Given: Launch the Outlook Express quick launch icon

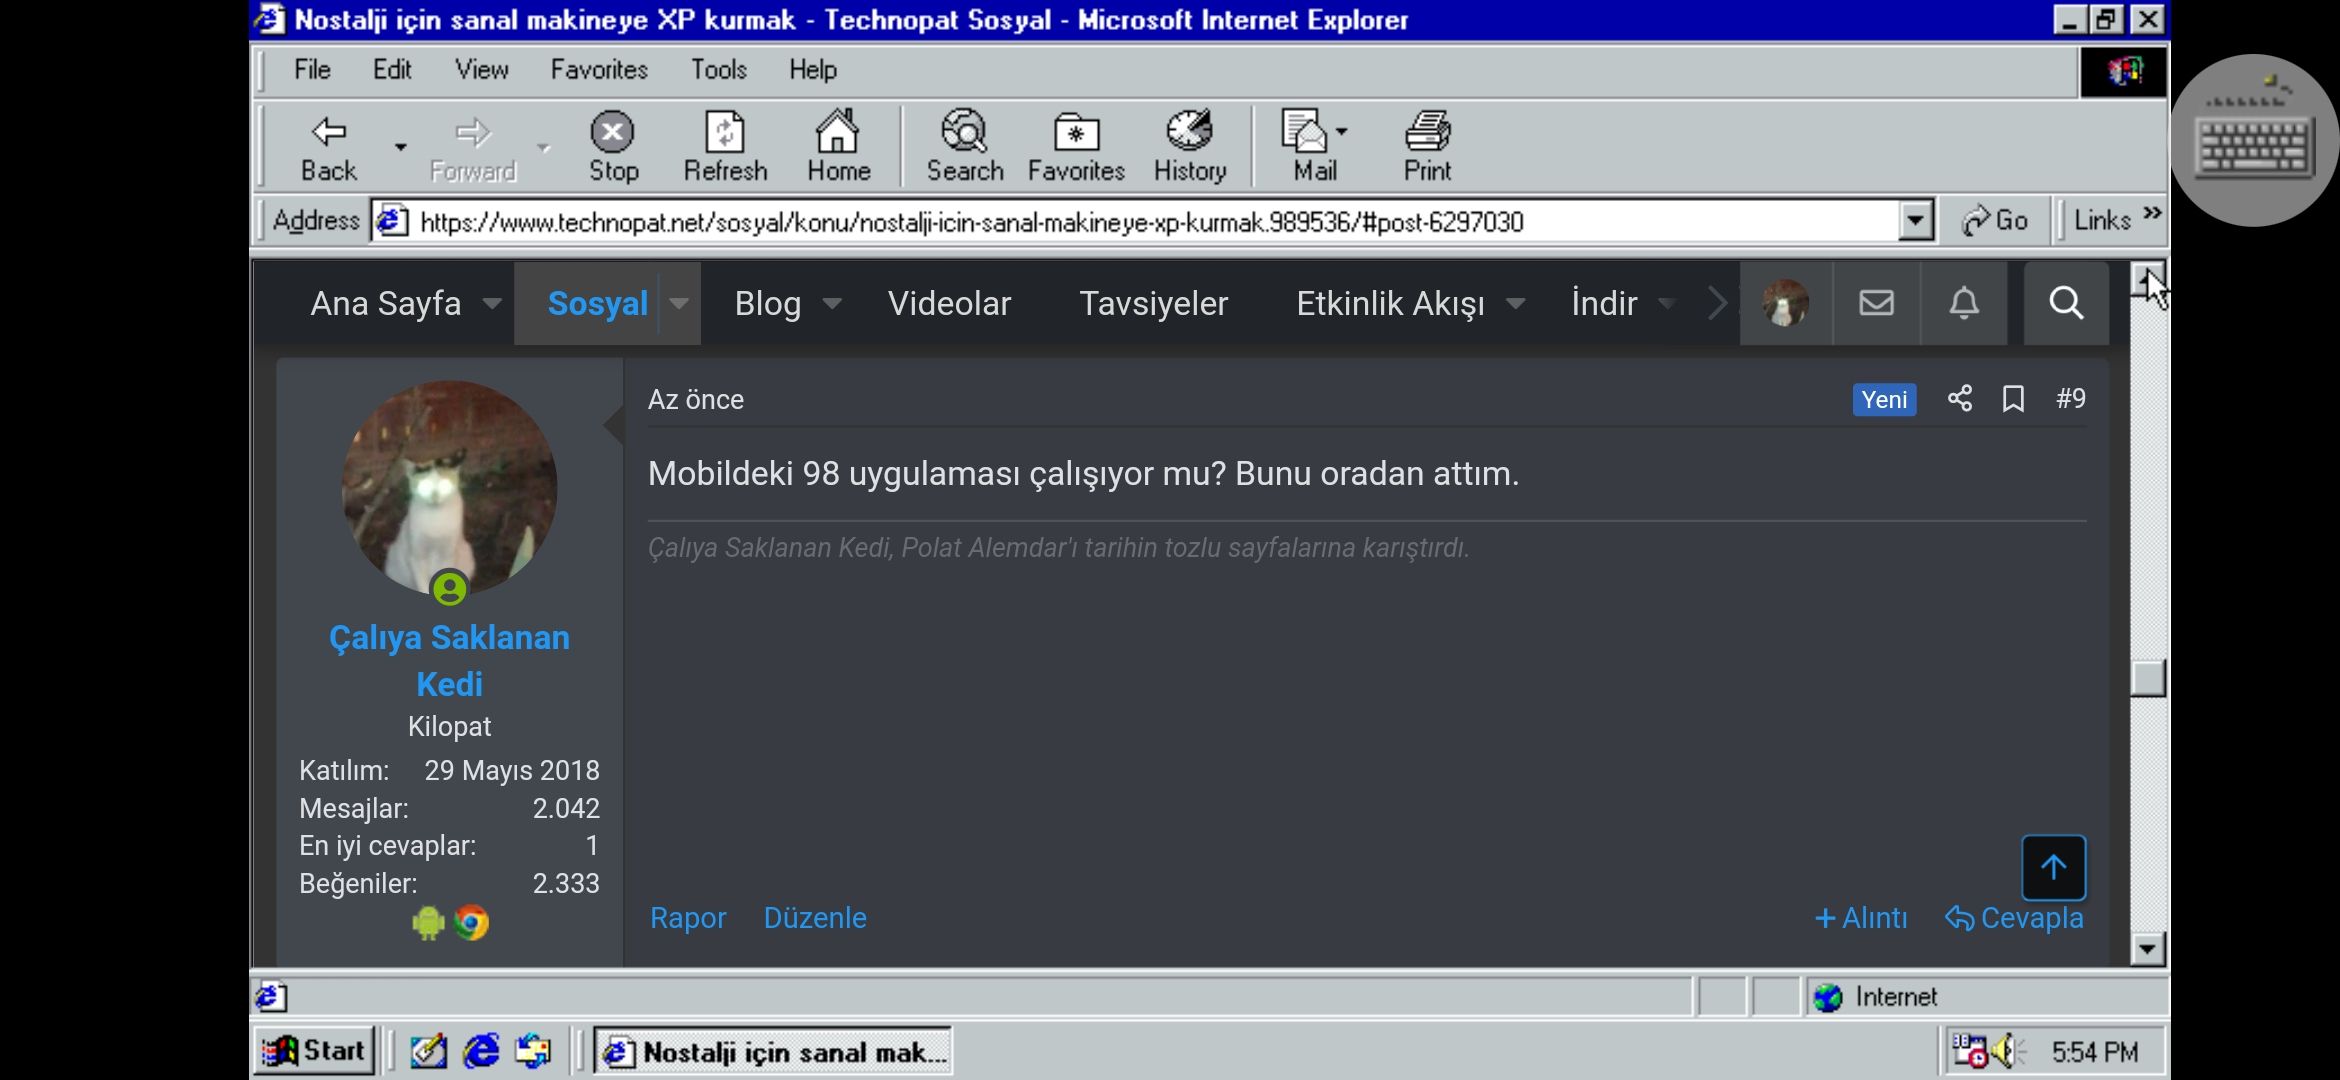Looking at the screenshot, I should point(533,1051).
